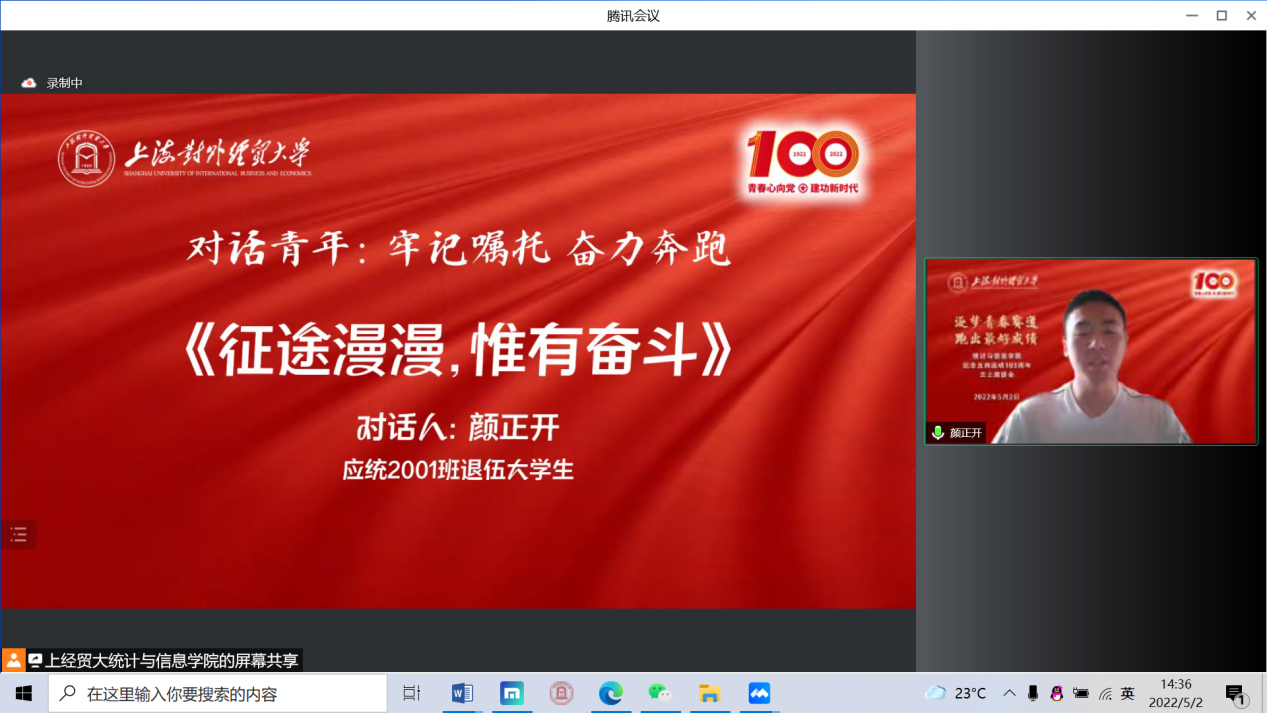Viewport: 1267px width, 713px height.
Task: Expand the hidden system tray icons chevron
Action: pos(1009,693)
